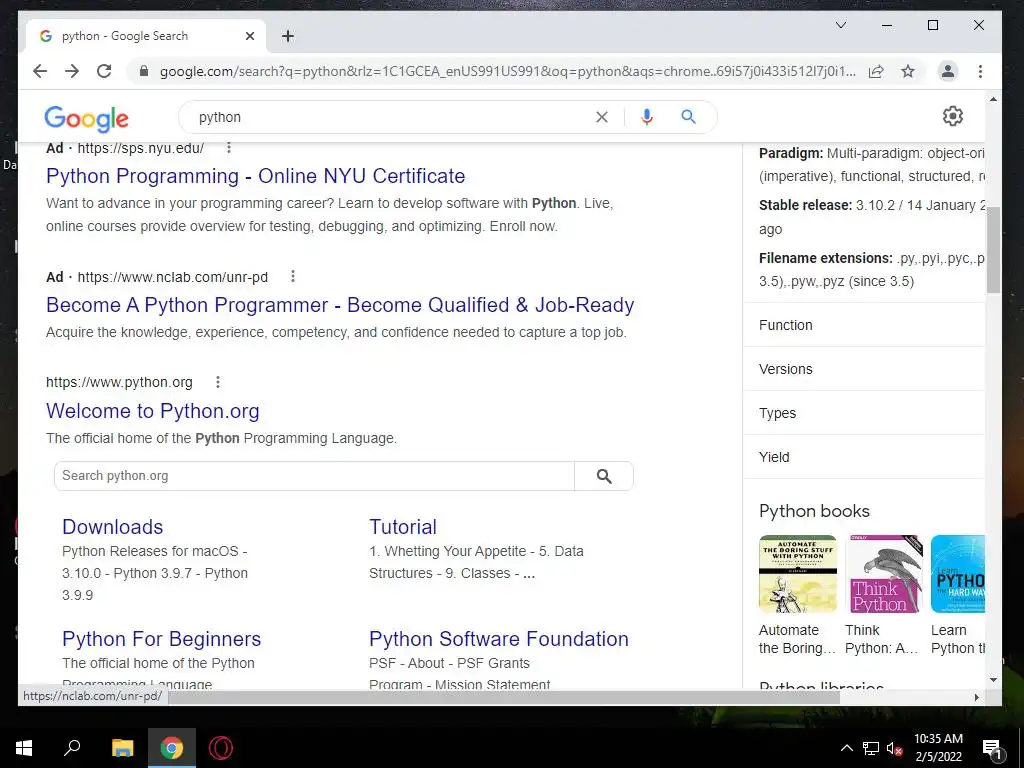Open Windows taskbar search
The image size is (1024, 768).
[x=72, y=748]
